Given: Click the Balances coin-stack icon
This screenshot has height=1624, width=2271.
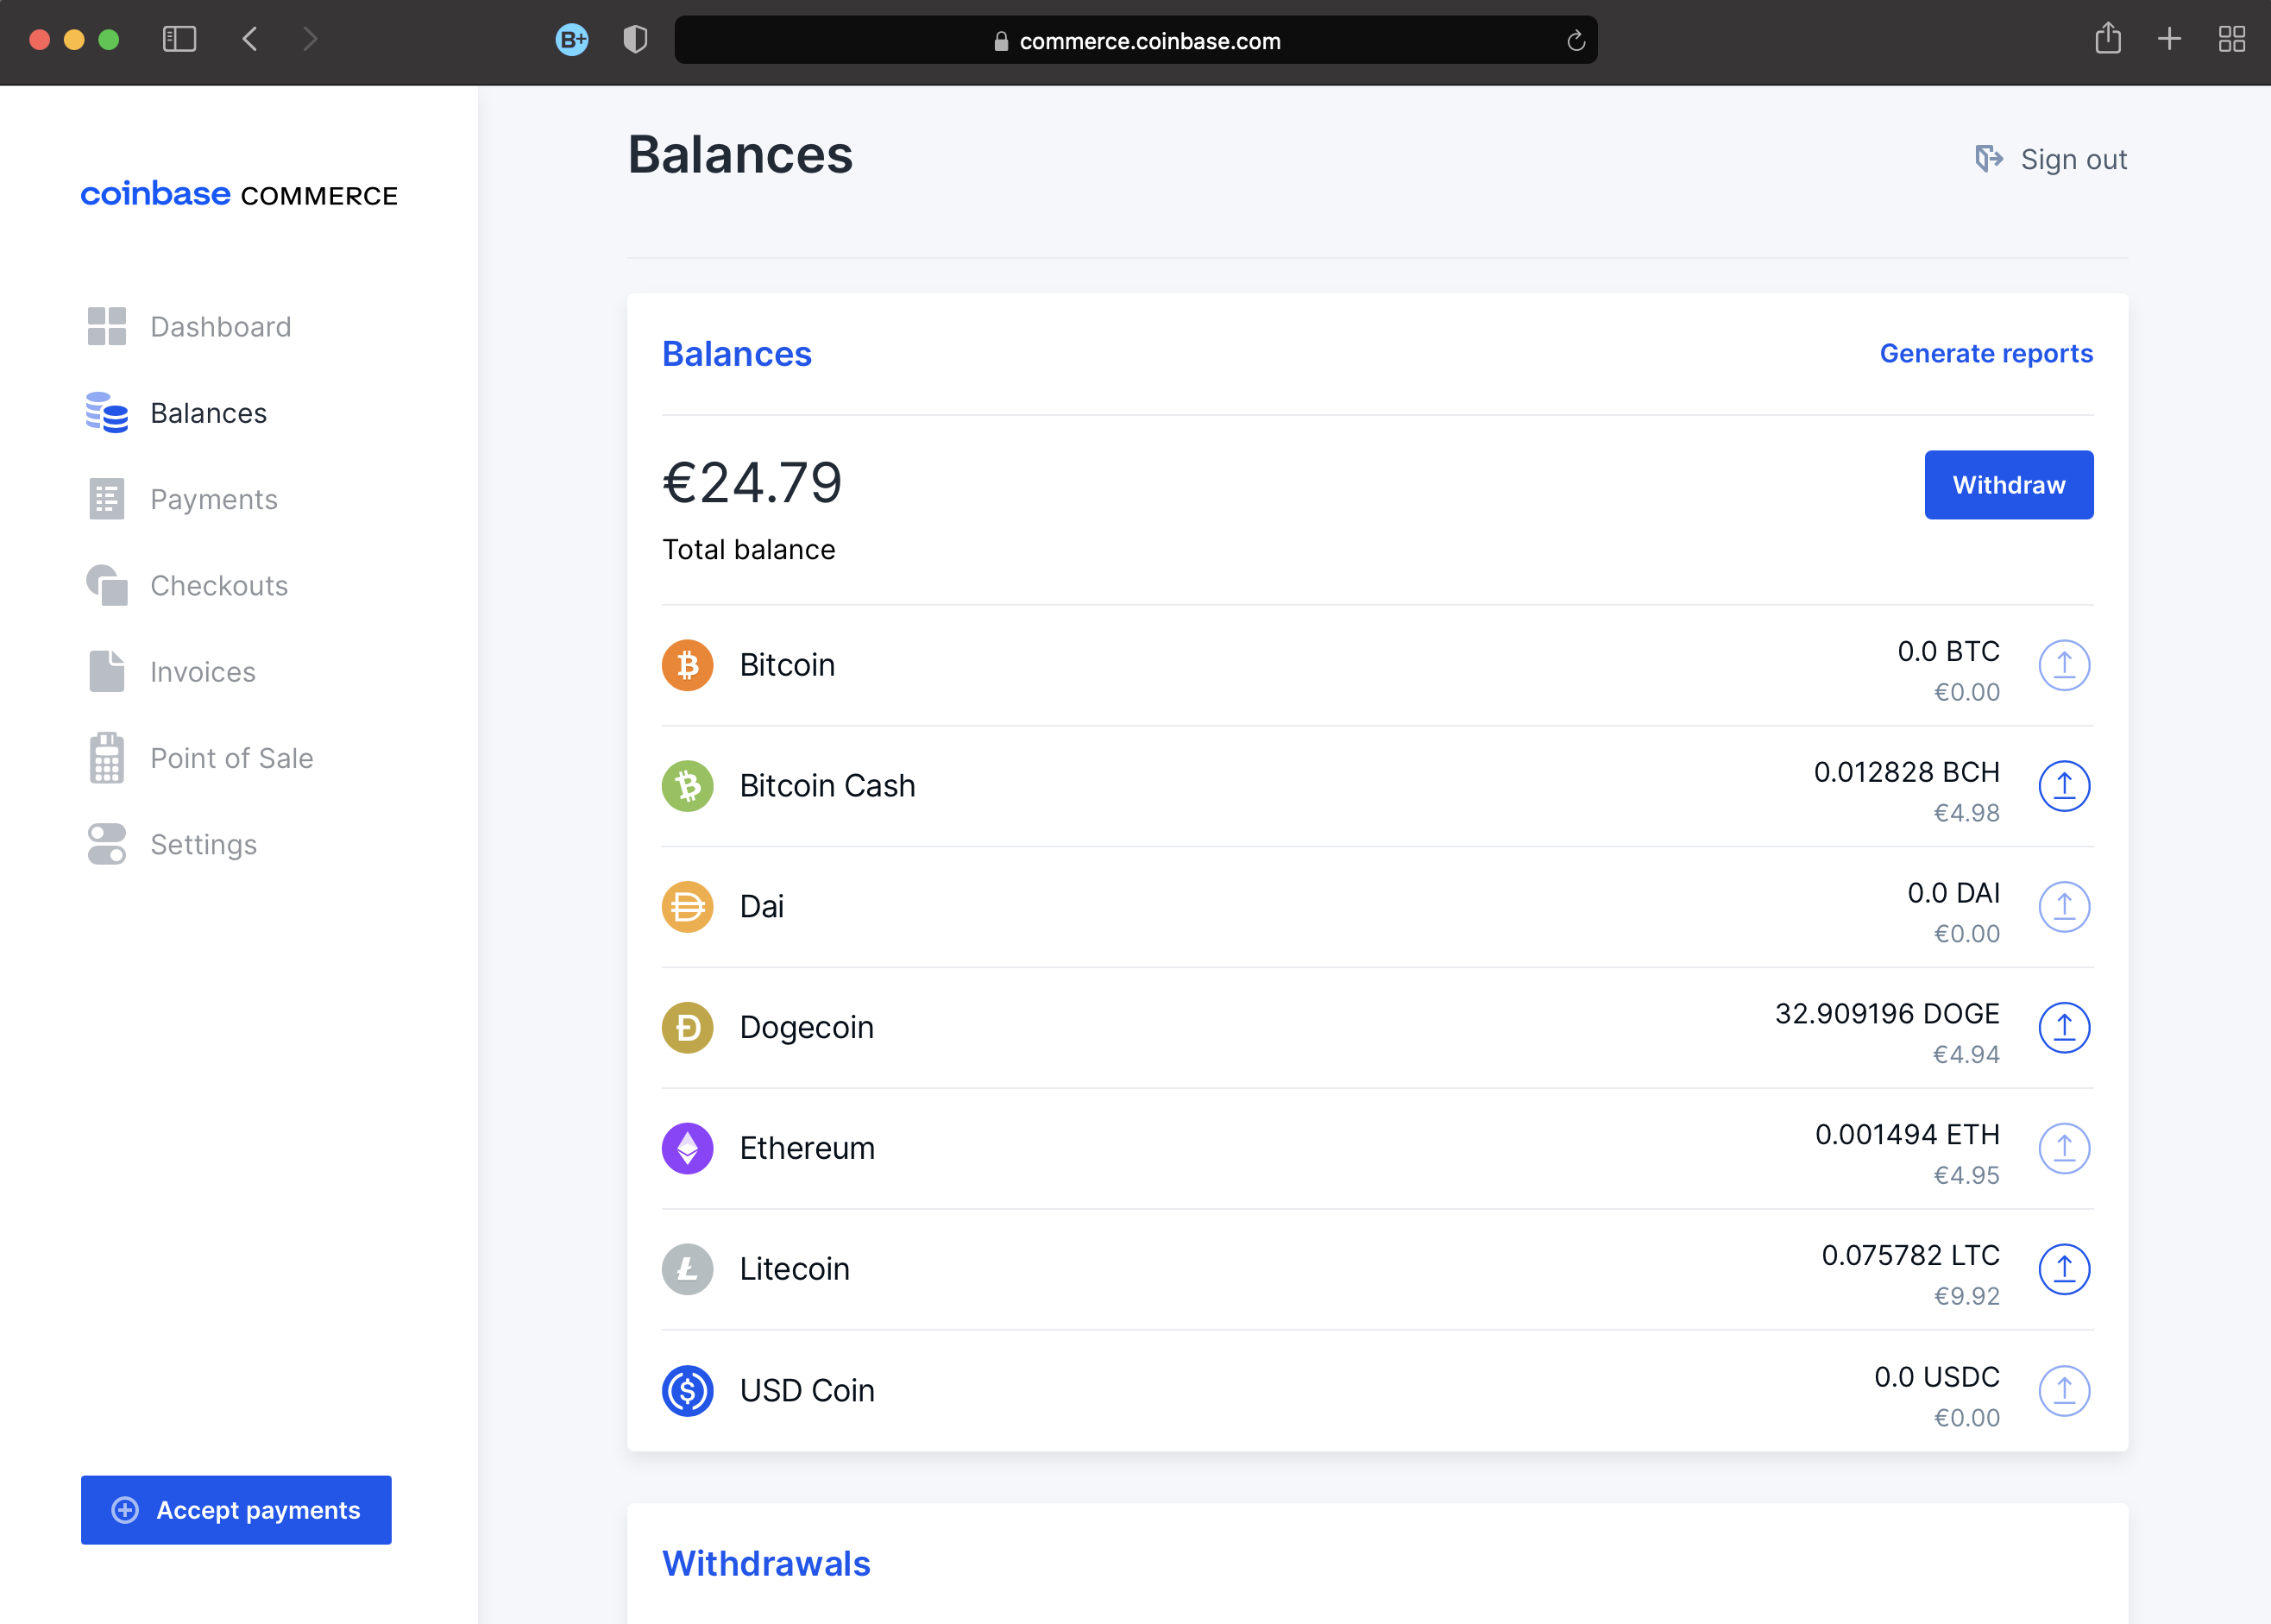Looking at the screenshot, I should coord(105,413).
